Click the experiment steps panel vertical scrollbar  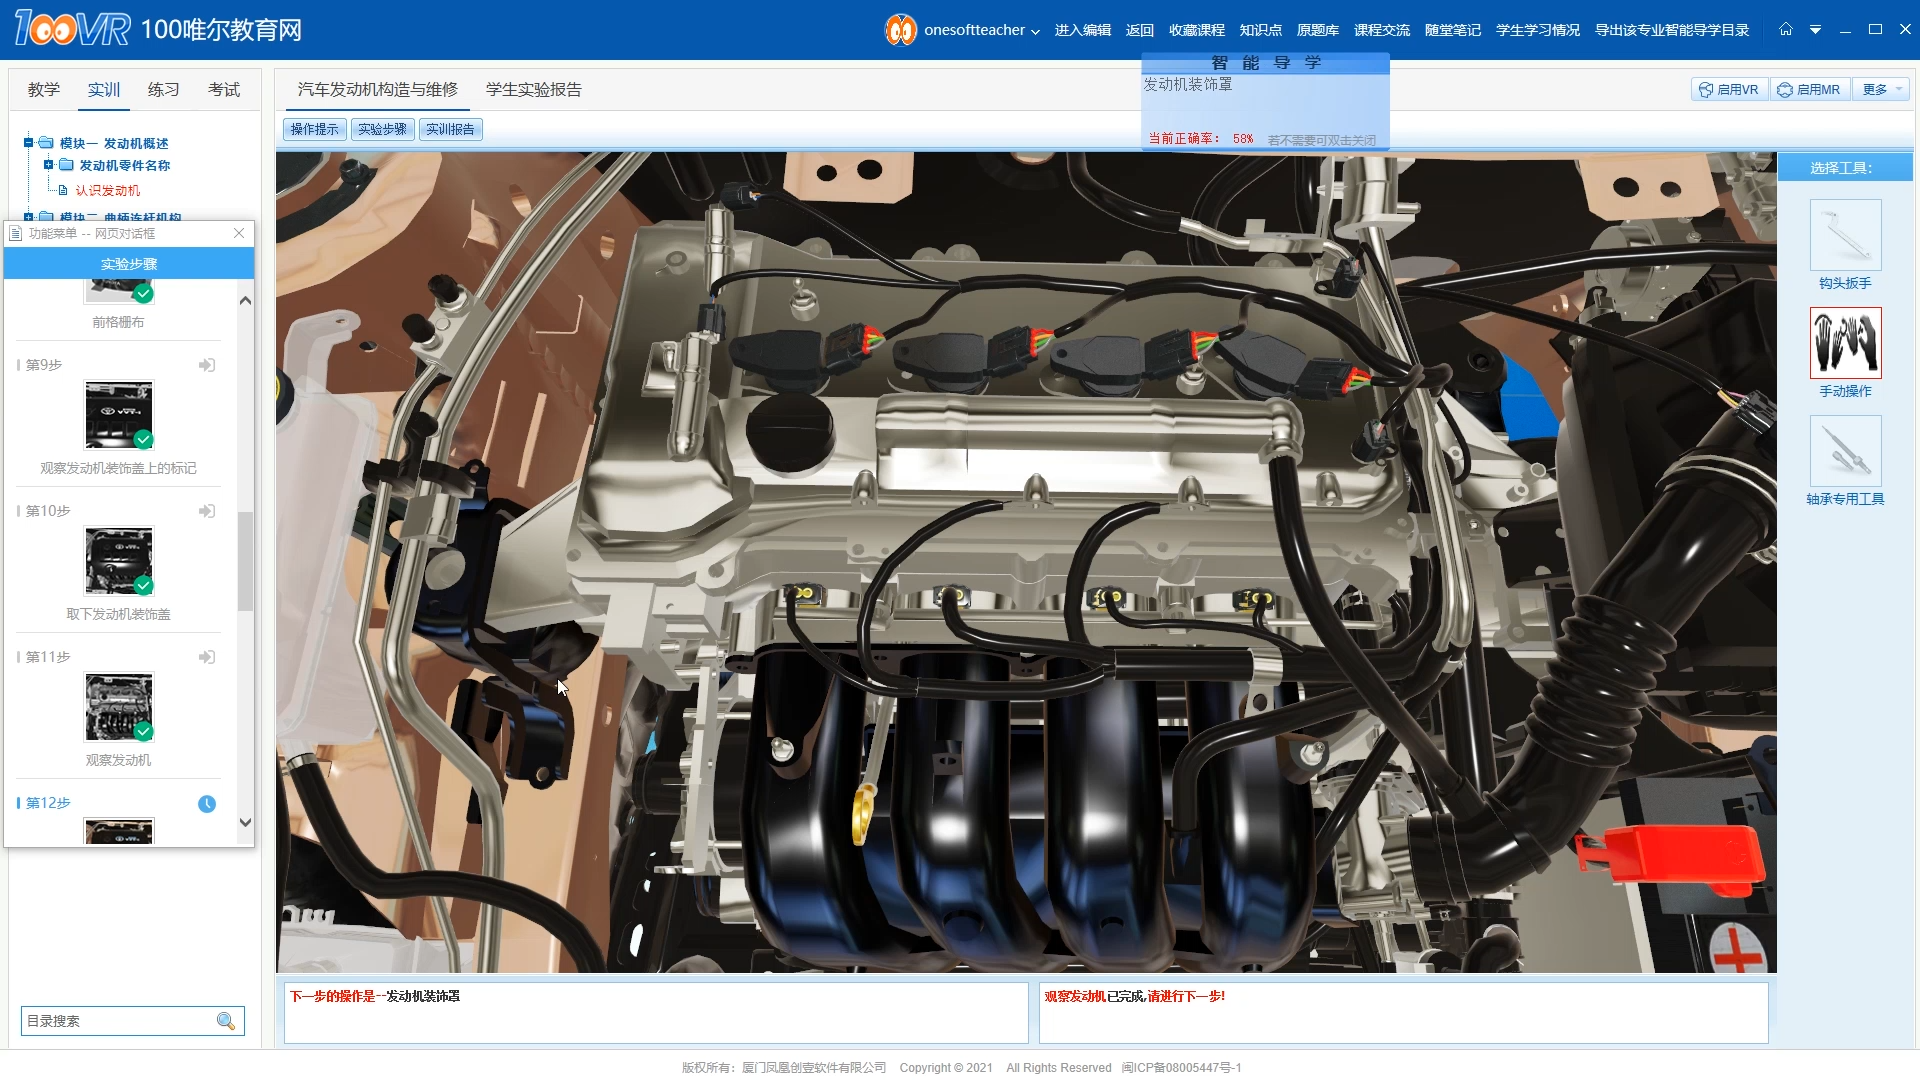245,560
